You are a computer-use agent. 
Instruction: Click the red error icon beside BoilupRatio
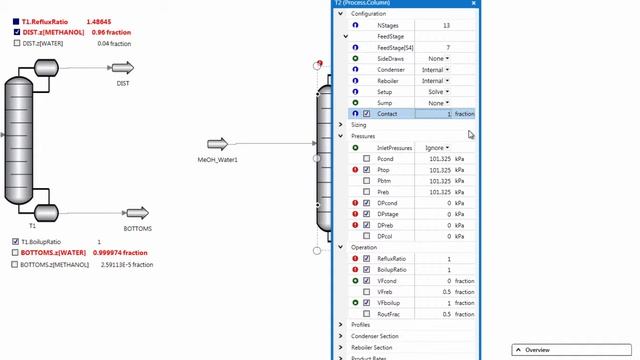355,269
